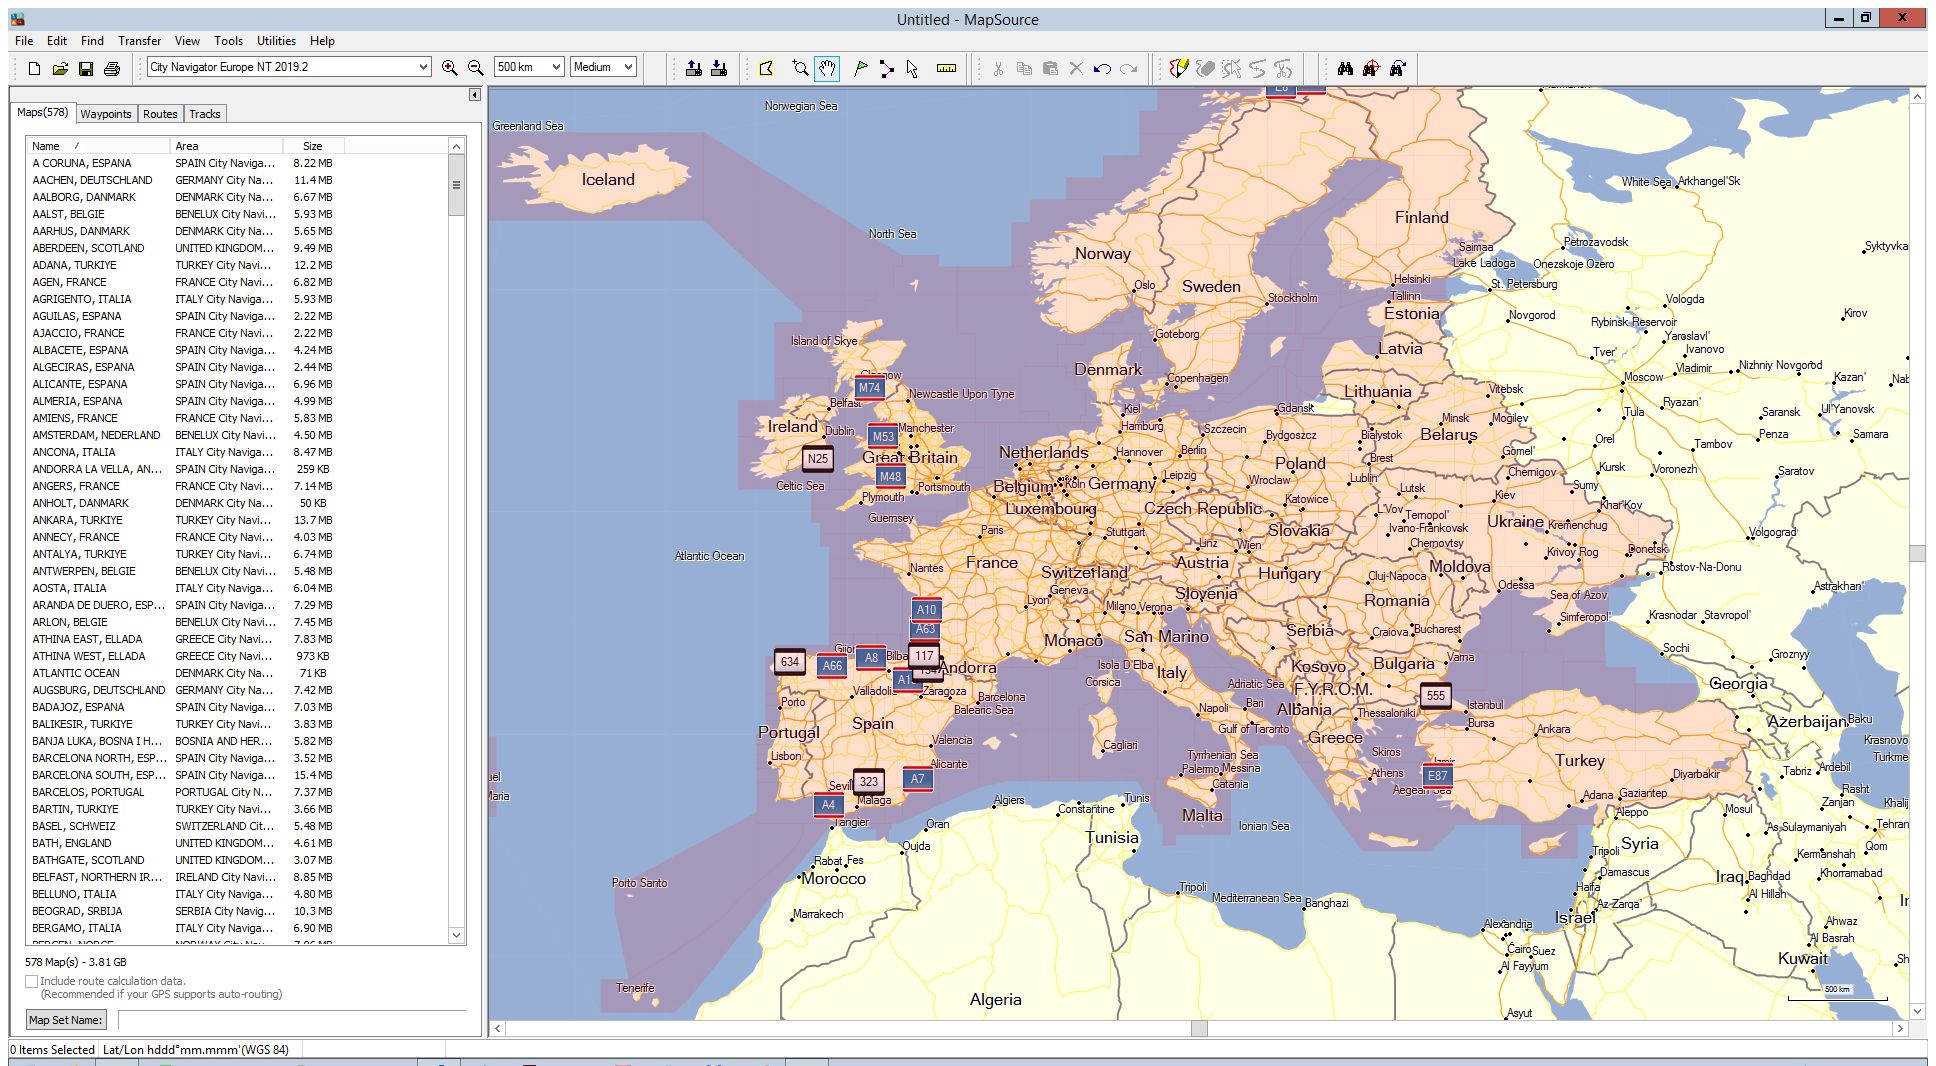Open the Transfer menu
Image resolution: width=1936 pixels, height=1066 pixels.
[139, 41]
